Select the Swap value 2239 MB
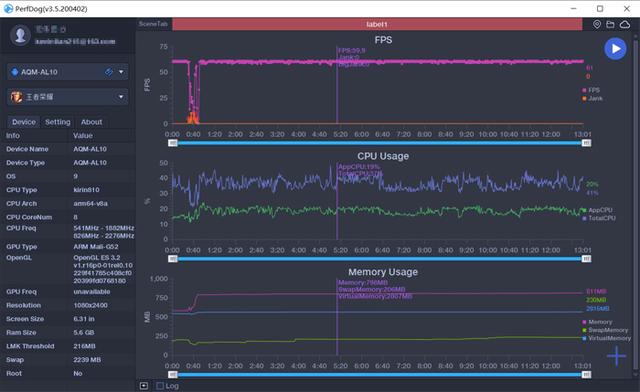The image size is (640, 392). tap(87, 360)
